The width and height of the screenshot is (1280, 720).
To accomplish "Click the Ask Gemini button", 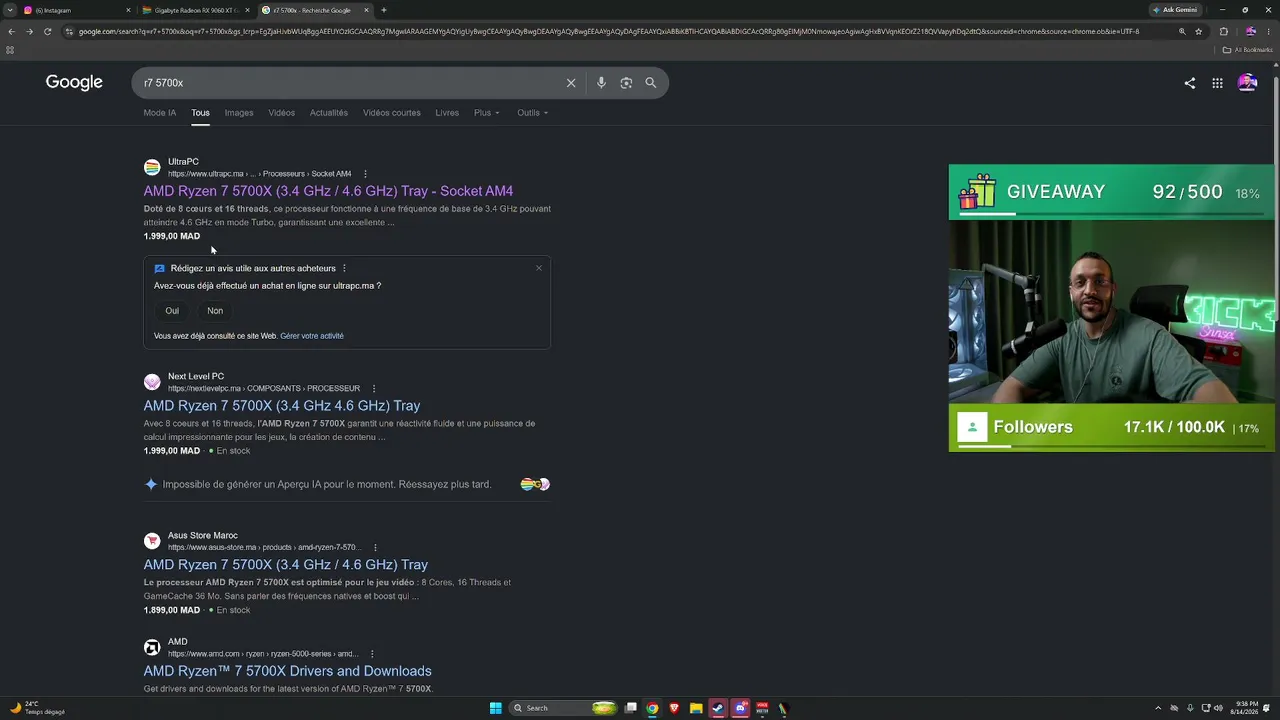I will 1175,10.
